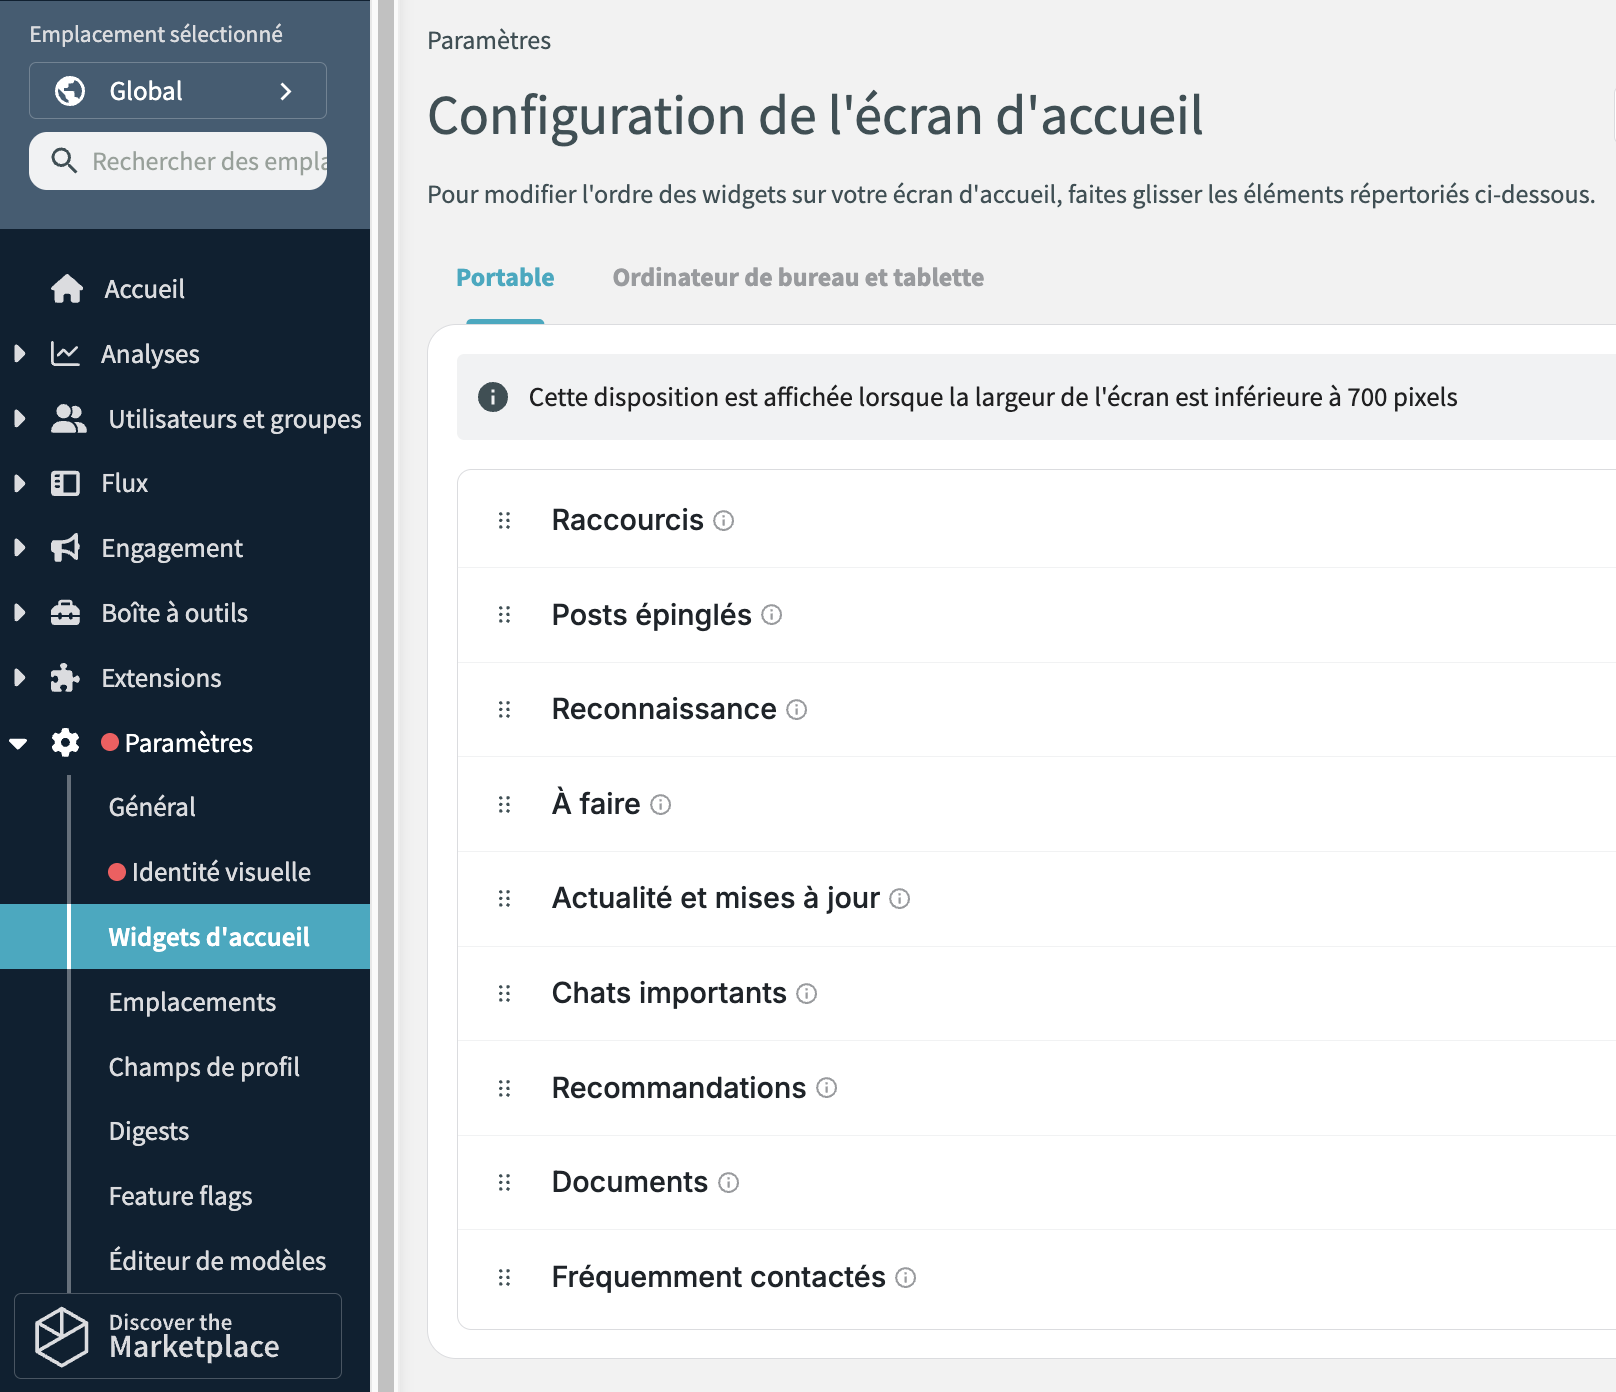
Task: Open the Global location selector
Action: point(178,91)
